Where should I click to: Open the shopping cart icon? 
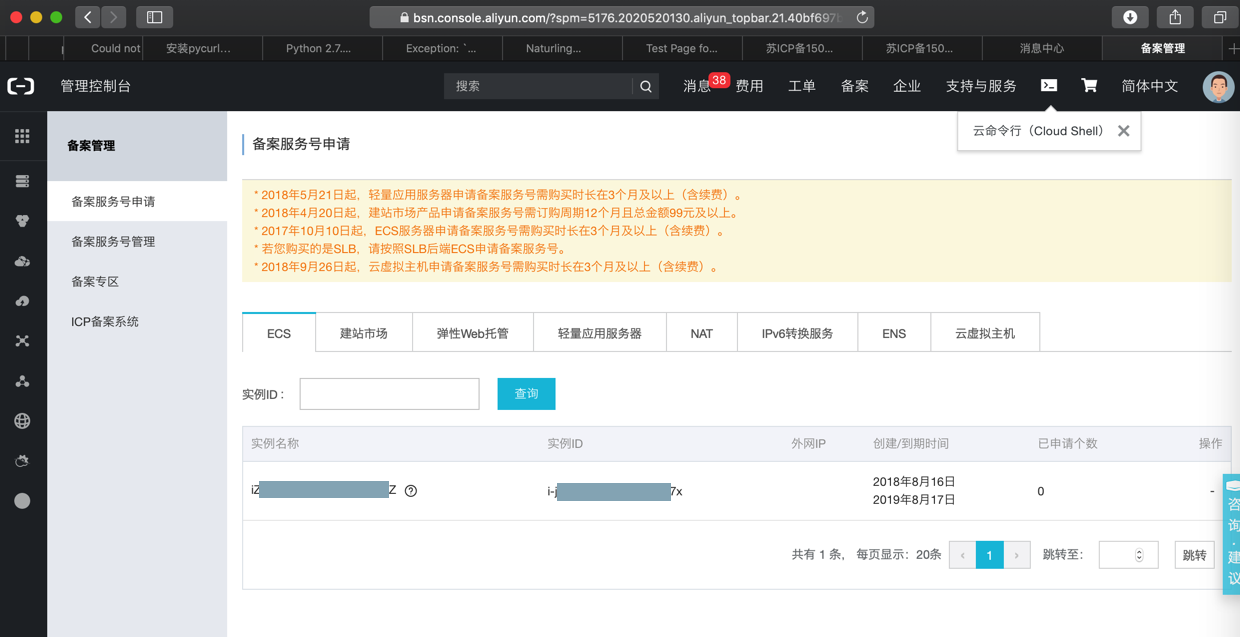pos(1089,86)
